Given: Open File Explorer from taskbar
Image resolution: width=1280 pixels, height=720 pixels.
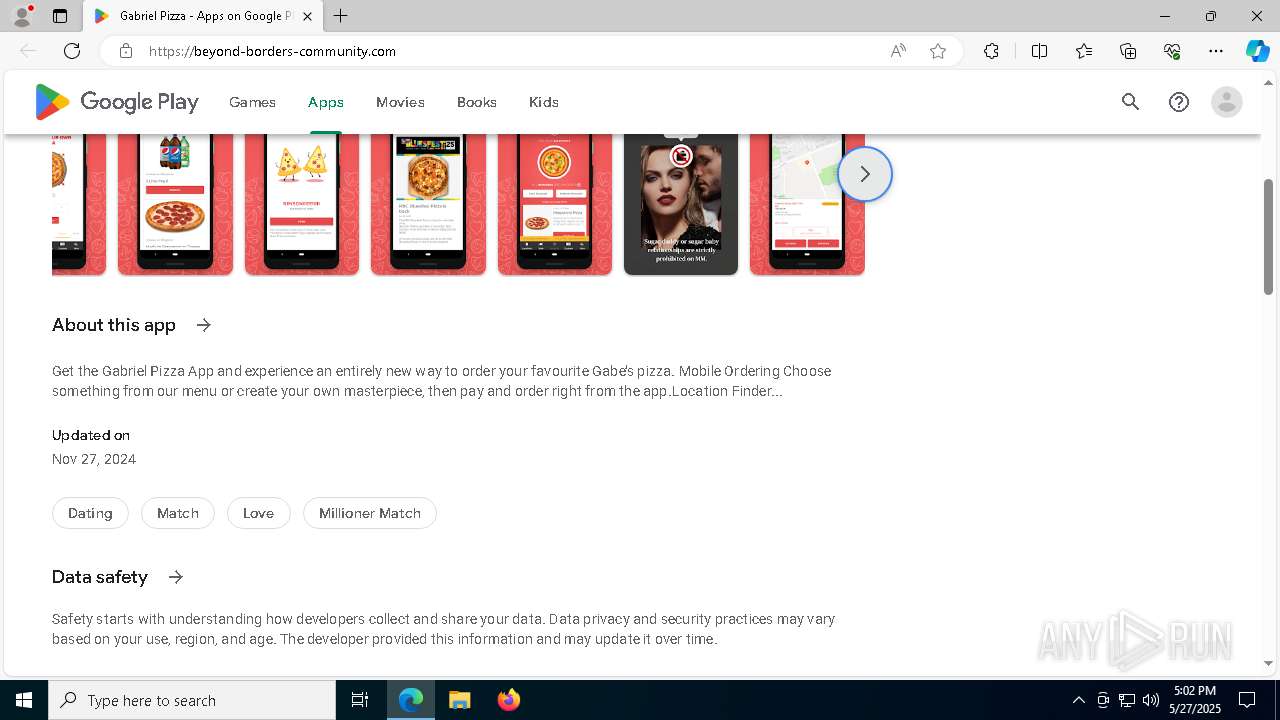Looking at the screenshot, I should point(459,700).
